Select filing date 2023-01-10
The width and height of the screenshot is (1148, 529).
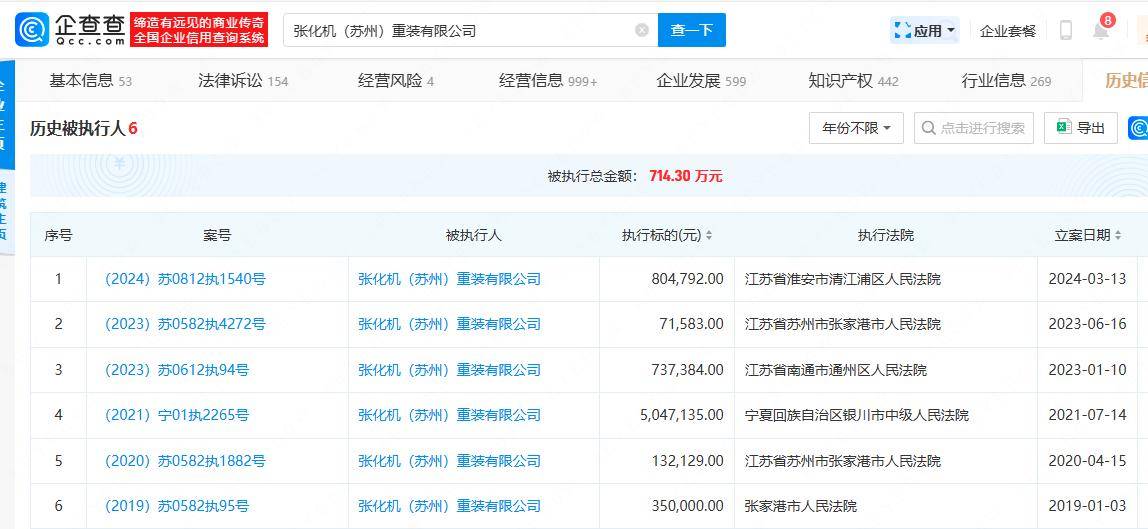1087,370
